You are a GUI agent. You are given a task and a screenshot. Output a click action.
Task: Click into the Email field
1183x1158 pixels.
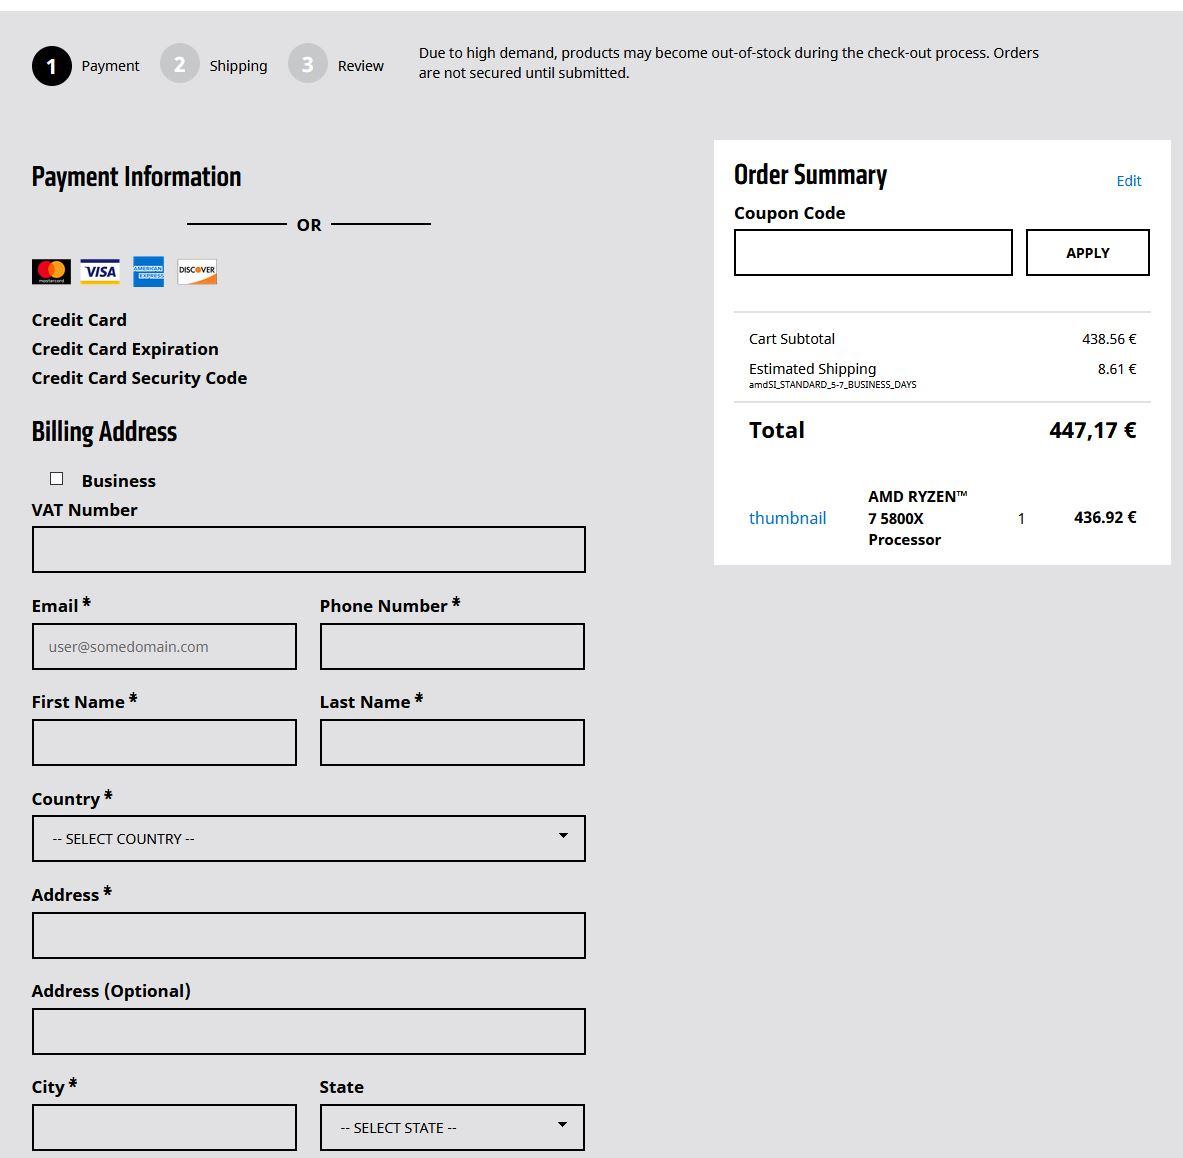pos(164,647)
